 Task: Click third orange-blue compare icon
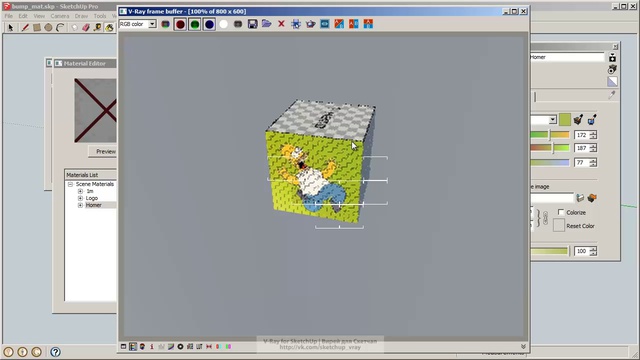(368, 24)
